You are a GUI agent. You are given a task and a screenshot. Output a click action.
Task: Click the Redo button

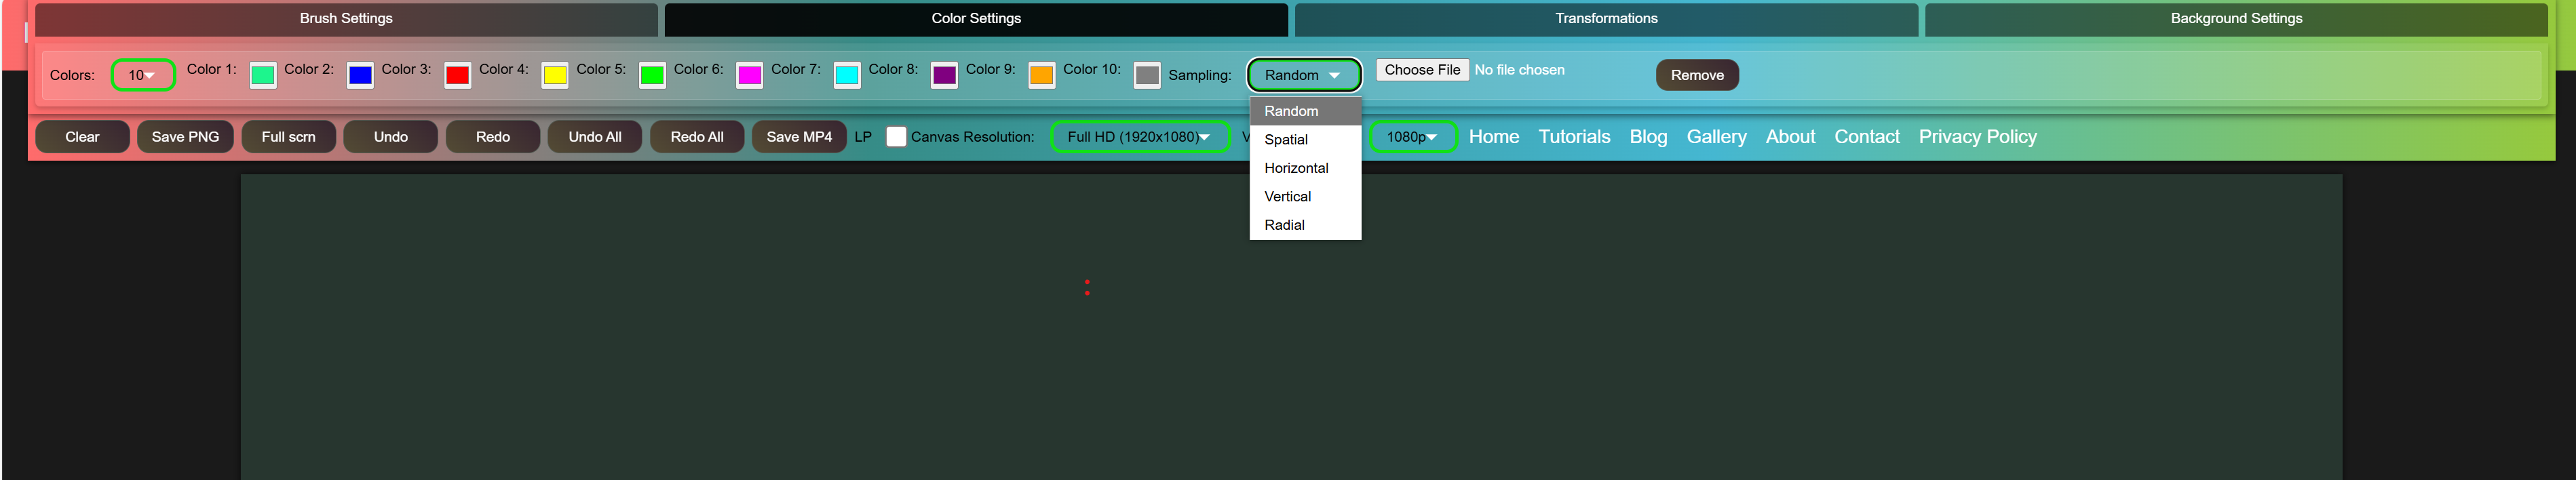pyautogui.click(x=492, y=137)
